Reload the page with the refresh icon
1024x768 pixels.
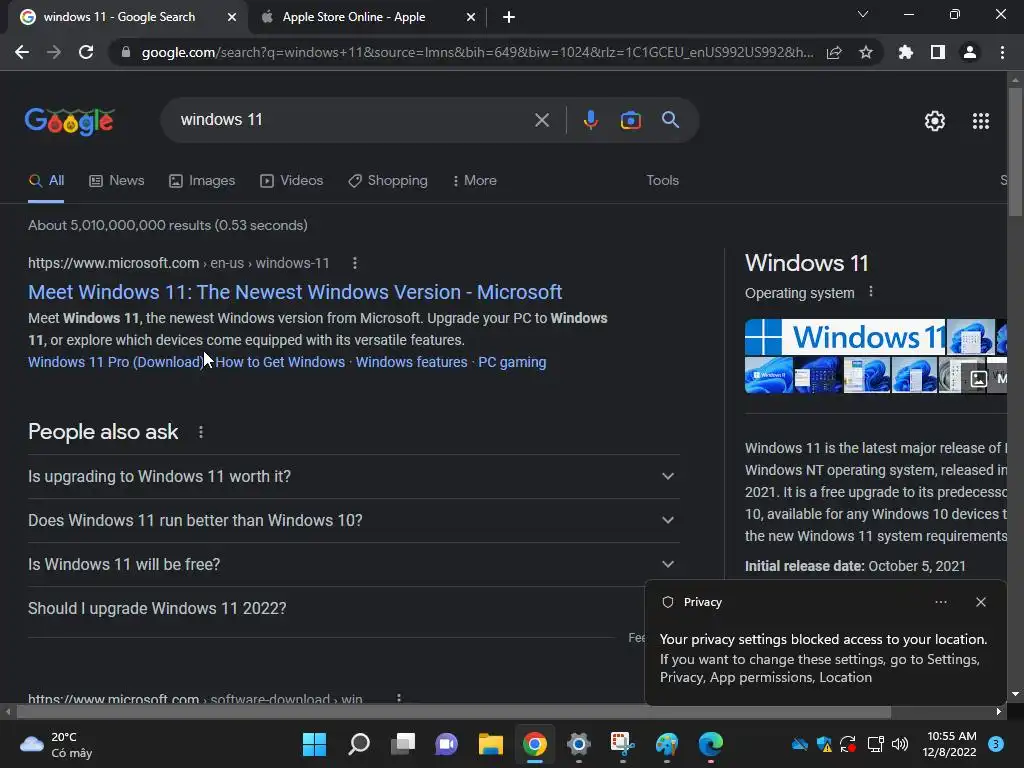(x=86, y=52)
